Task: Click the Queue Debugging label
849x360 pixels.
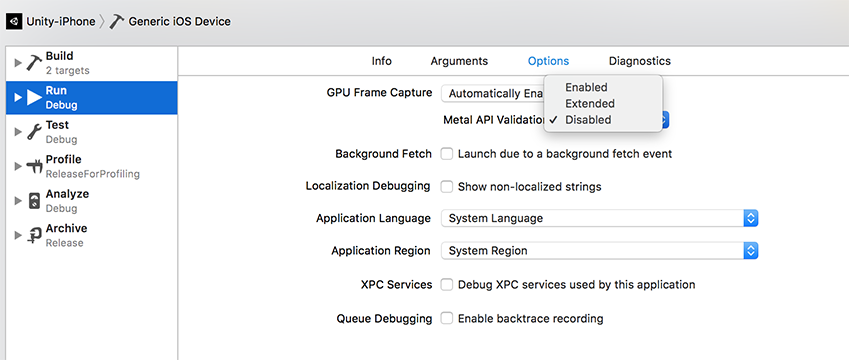Action: click(x=384, y=319)
